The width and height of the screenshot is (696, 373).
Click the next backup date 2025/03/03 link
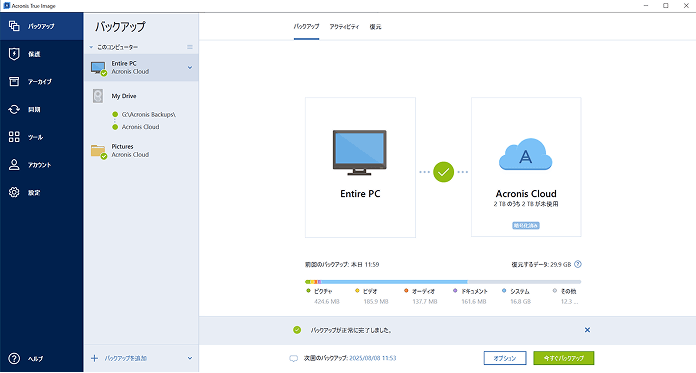(373, 358)
